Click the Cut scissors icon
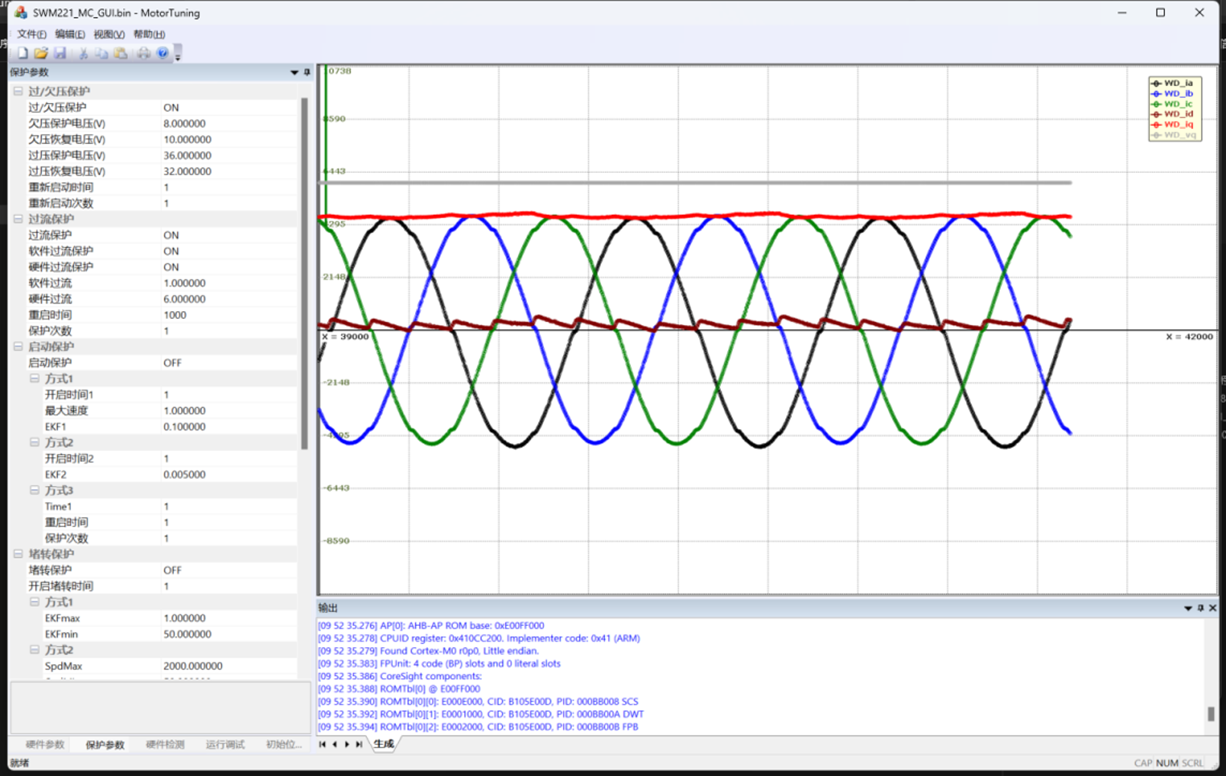This screenshot has height=776, width=1226. tap(83, 53)
